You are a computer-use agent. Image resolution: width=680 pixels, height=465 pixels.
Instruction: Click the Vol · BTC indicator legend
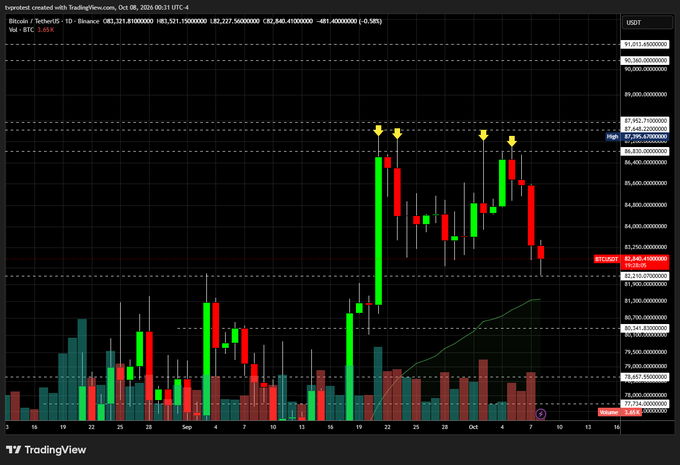point(31,29)
